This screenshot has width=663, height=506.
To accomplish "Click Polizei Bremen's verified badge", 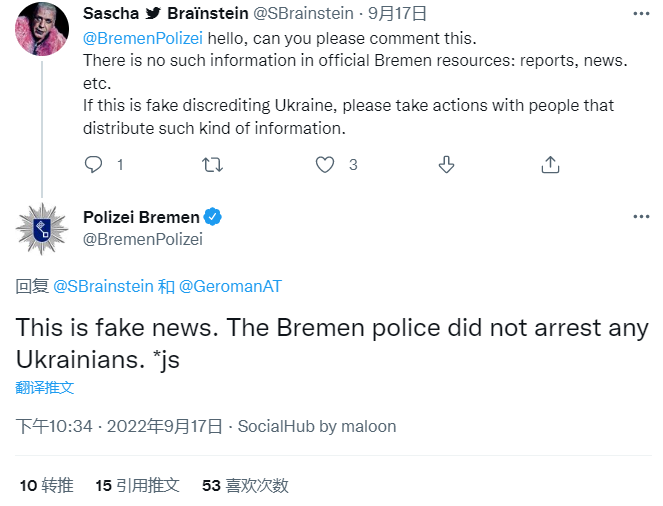I will point(213,217).
